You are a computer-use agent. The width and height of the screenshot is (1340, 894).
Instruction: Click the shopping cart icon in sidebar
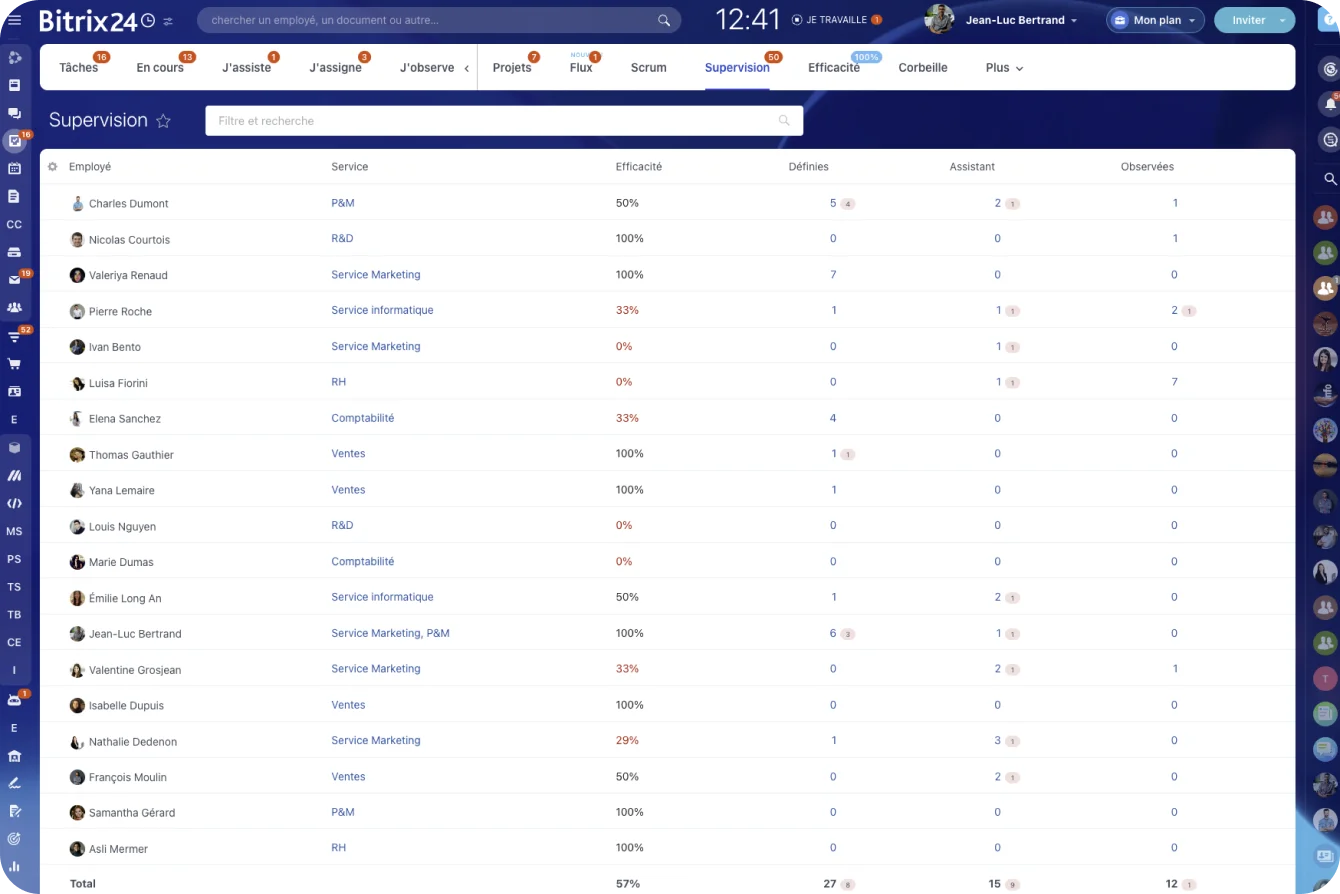[14, 364]
